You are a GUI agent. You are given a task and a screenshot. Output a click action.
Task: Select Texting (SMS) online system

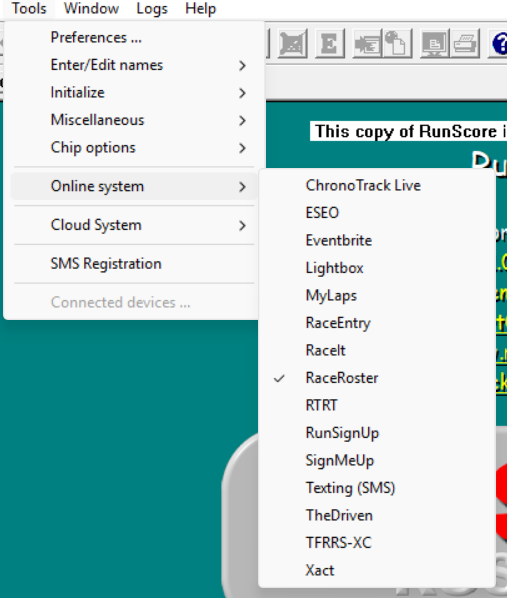click(377, 488)
